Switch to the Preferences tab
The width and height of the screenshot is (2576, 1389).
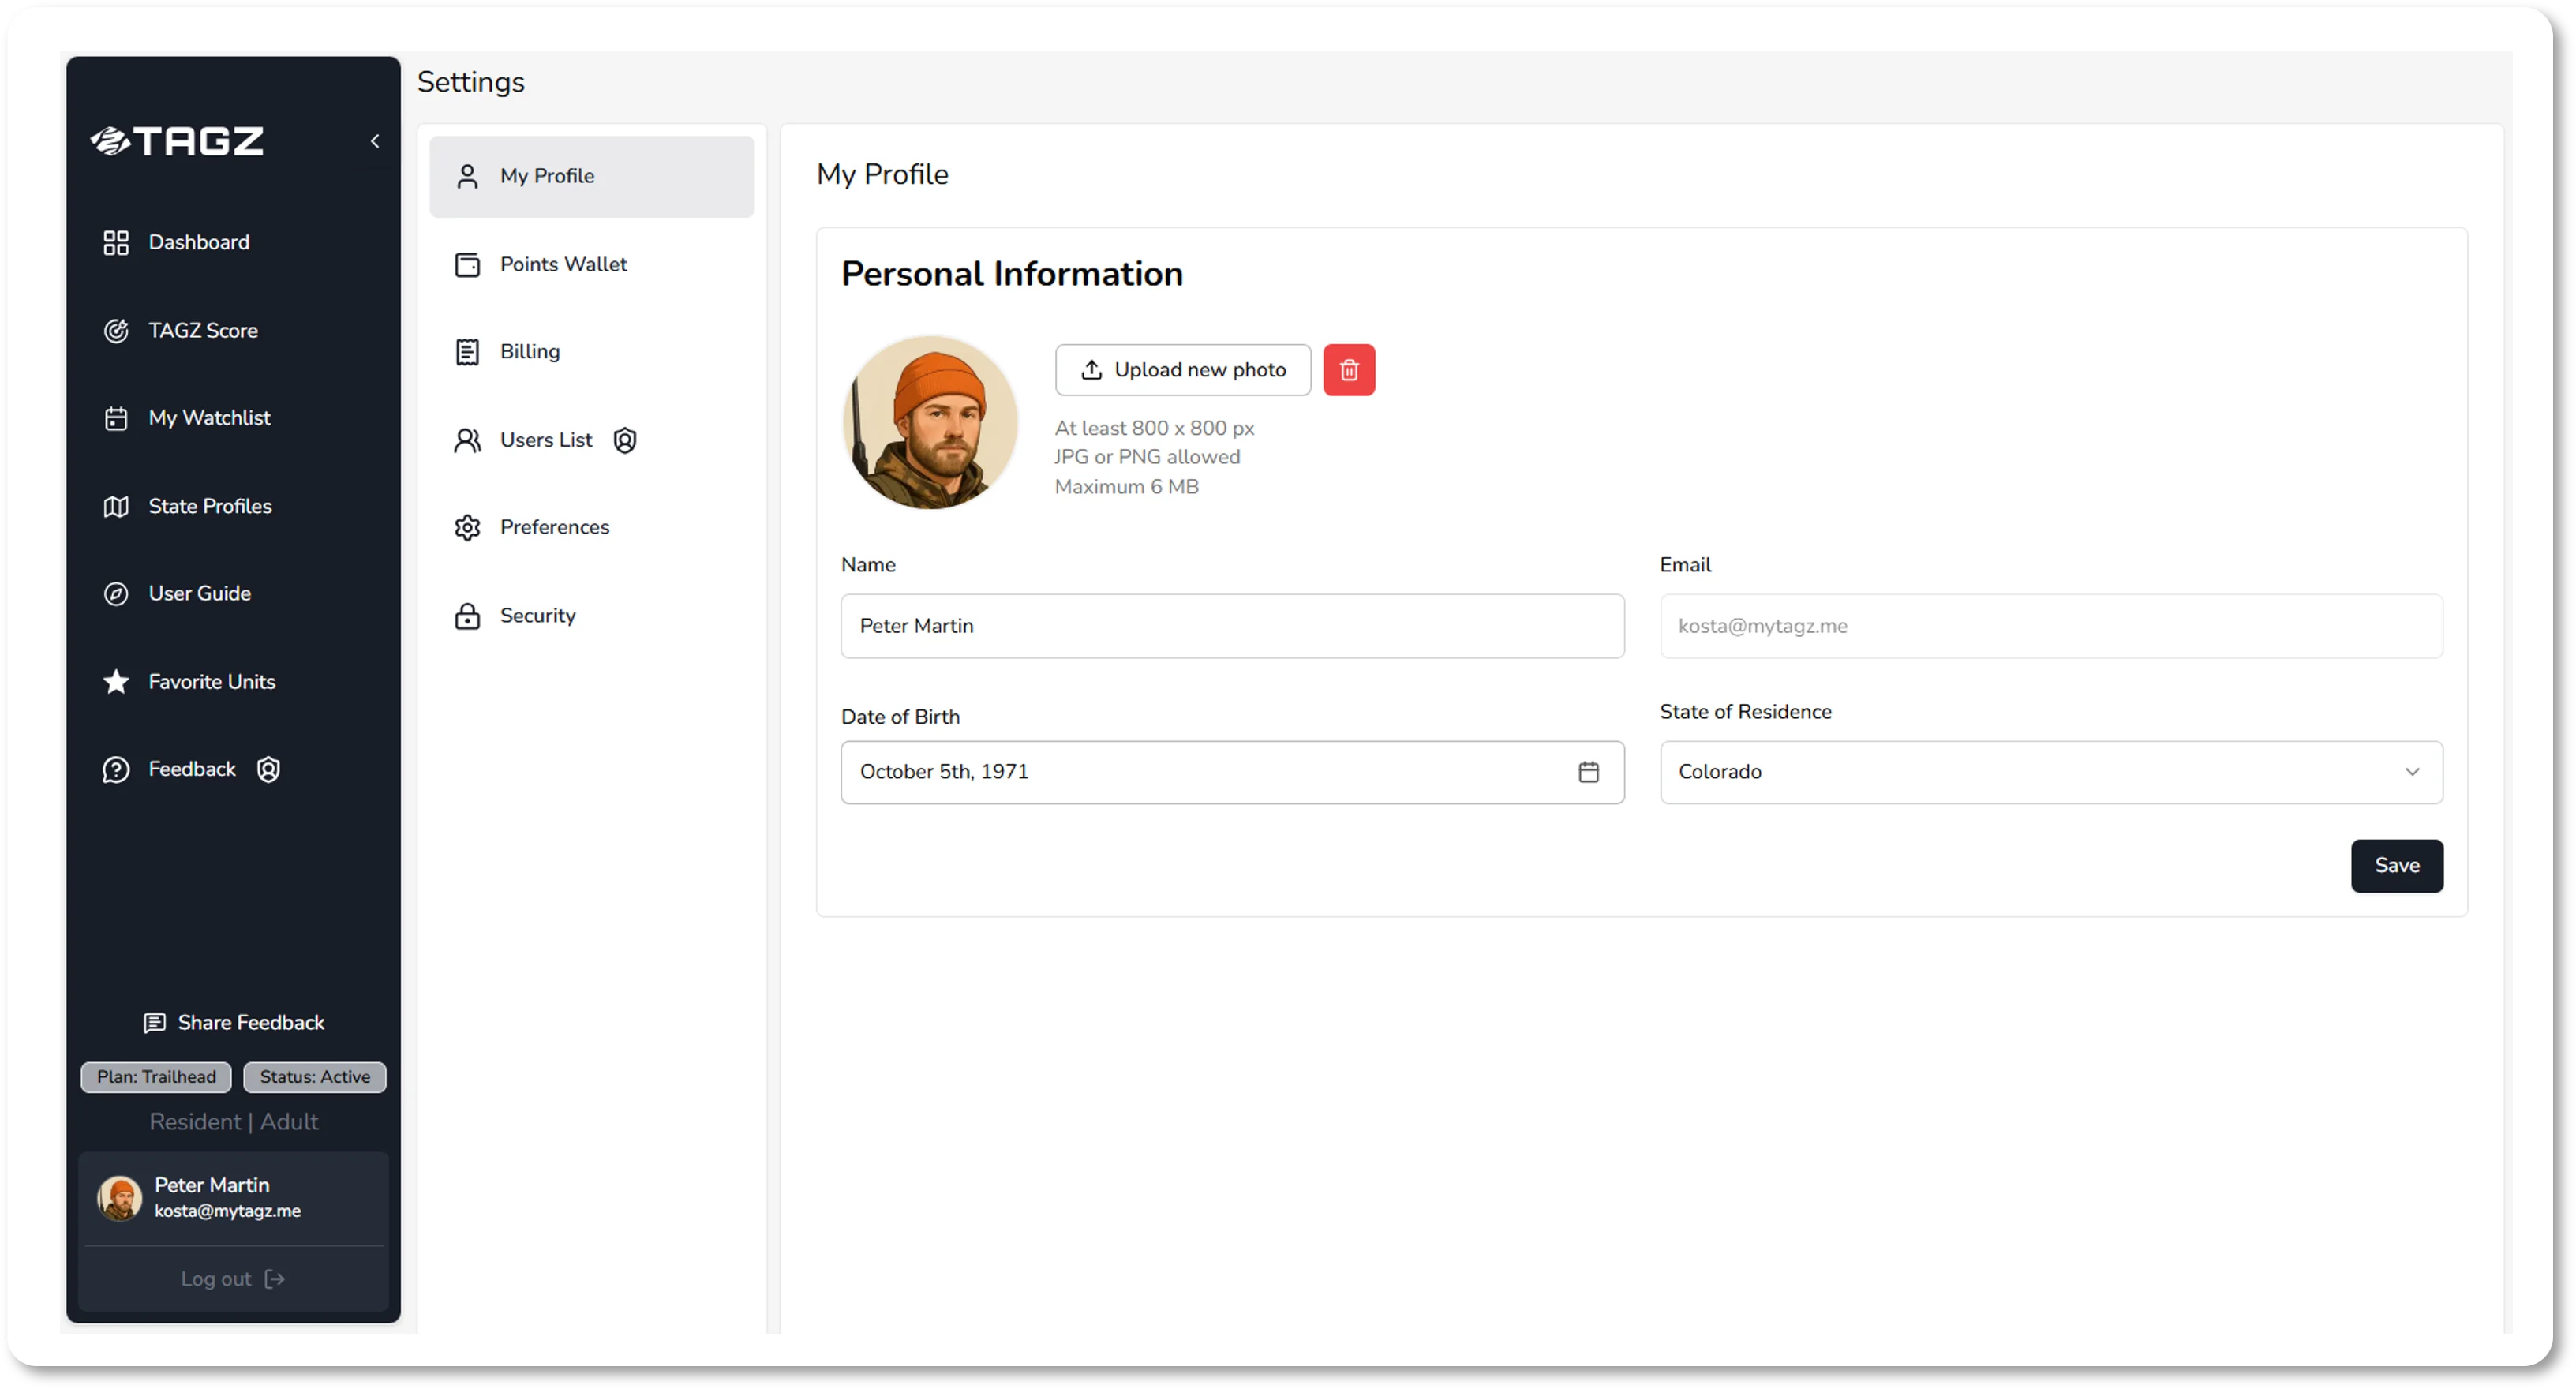555,527
